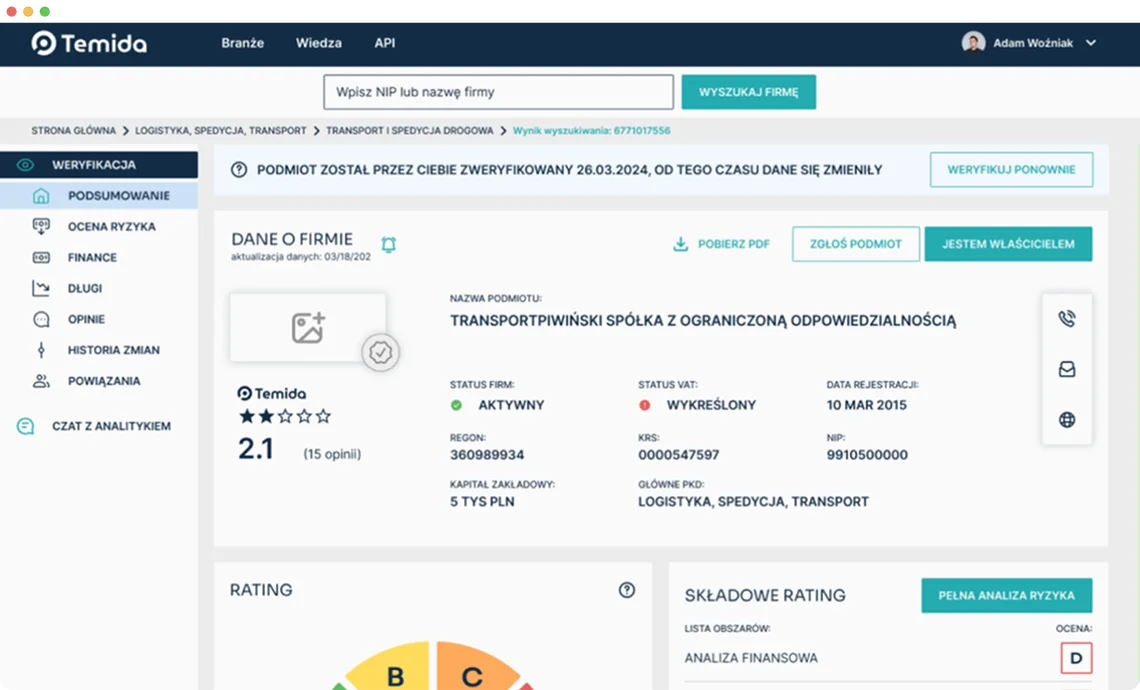Click the Ocena ryzyka sidebar icon
This screenshot has width=1140, height=690.
pos(41,226)
